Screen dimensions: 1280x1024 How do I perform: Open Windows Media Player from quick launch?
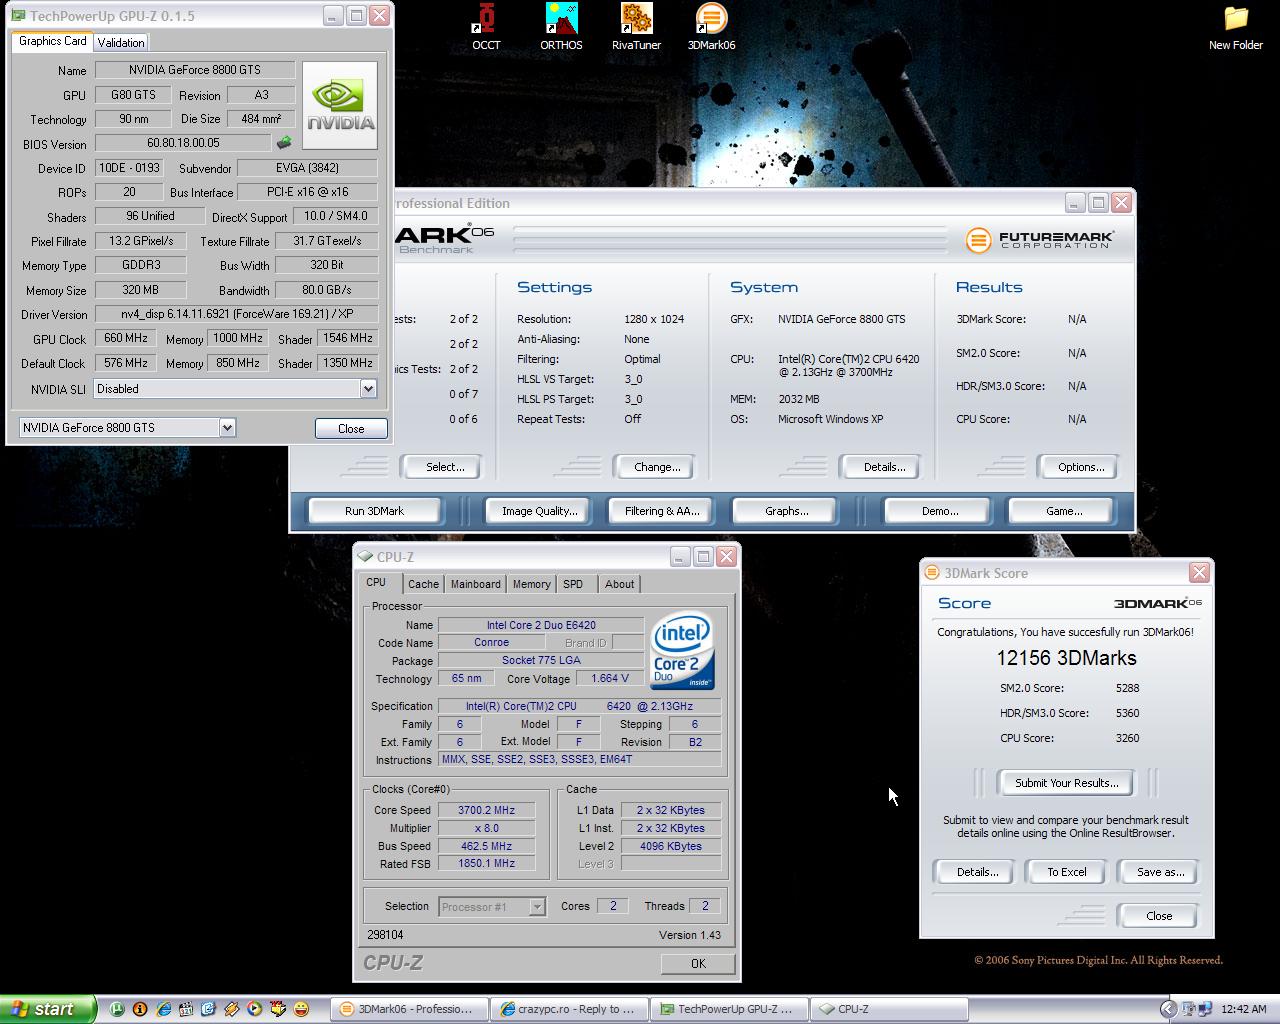[x=255, y=1009]
